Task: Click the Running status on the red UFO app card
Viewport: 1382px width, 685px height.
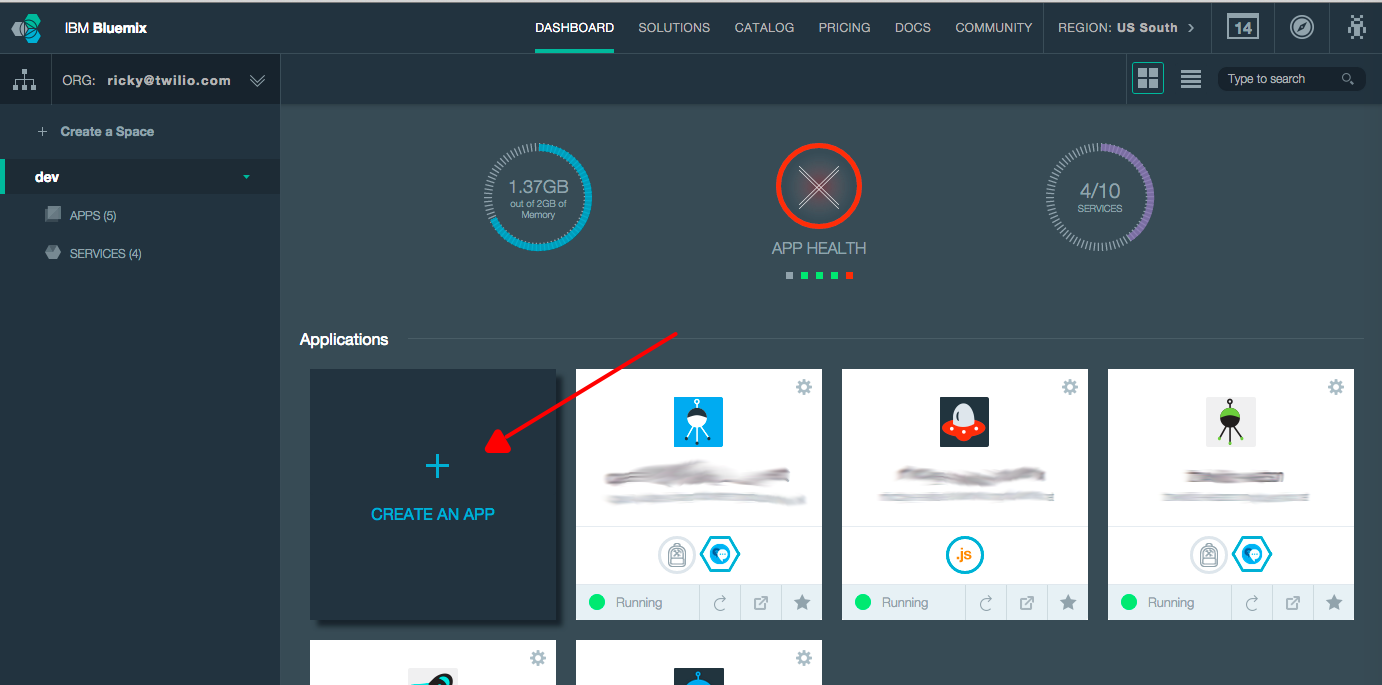Action: click(x=893, y=603)
